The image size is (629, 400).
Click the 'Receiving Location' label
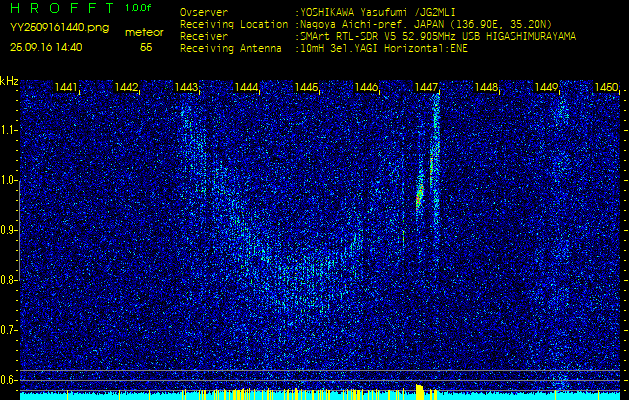click(234, 24)
